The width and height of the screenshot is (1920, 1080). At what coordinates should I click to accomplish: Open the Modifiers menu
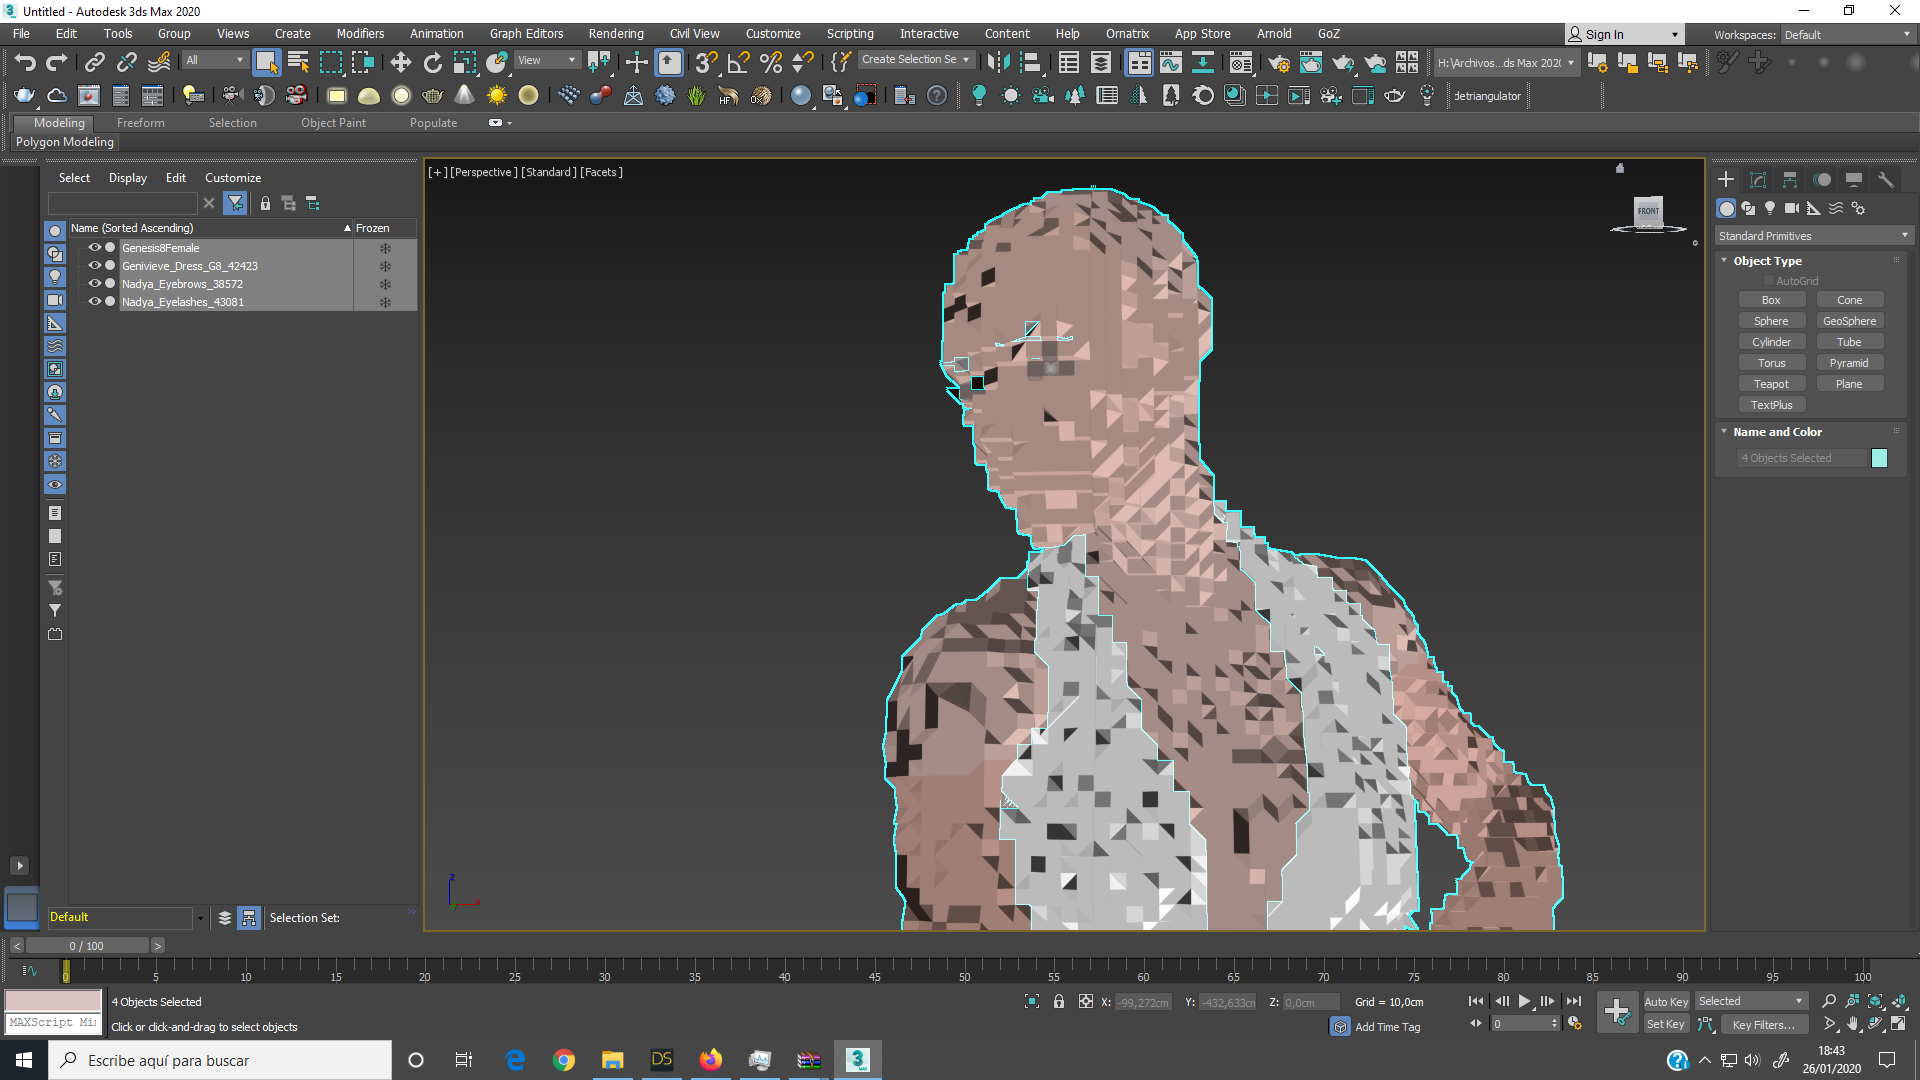click(x=360, y=34)
